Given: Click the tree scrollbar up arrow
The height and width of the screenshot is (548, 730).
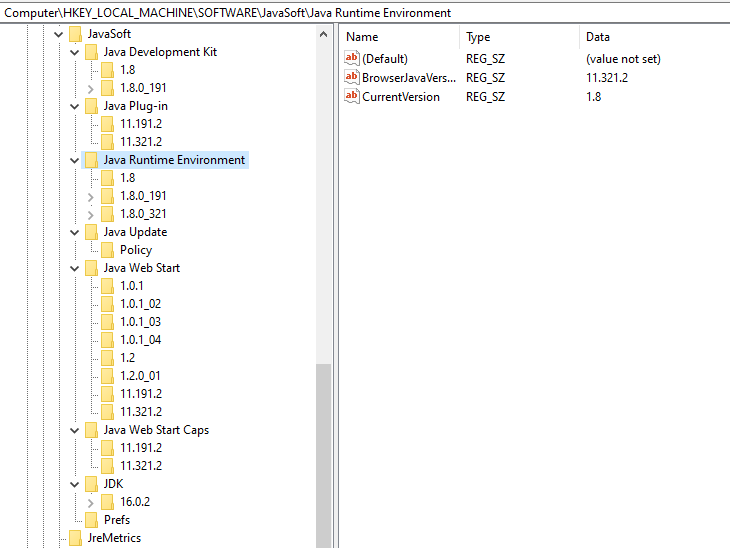Looking at the screenshot, I should [324, 34].
